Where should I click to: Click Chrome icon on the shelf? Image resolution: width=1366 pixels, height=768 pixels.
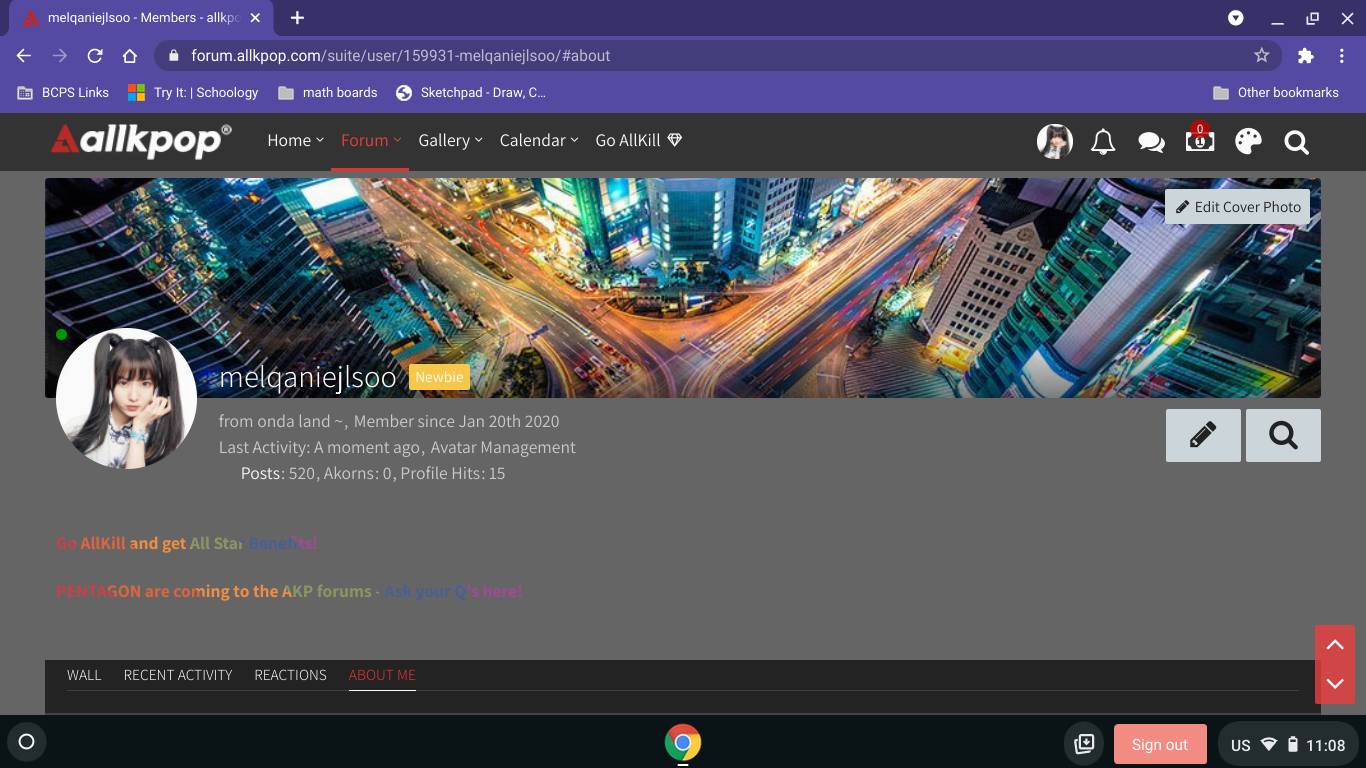(x=683, y=743)
